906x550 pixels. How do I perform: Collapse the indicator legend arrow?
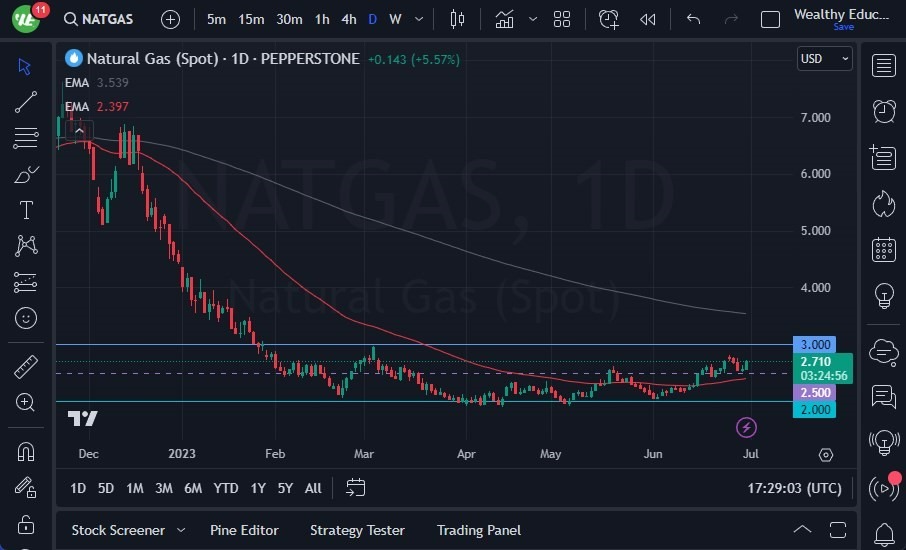[x=78, y=130]
